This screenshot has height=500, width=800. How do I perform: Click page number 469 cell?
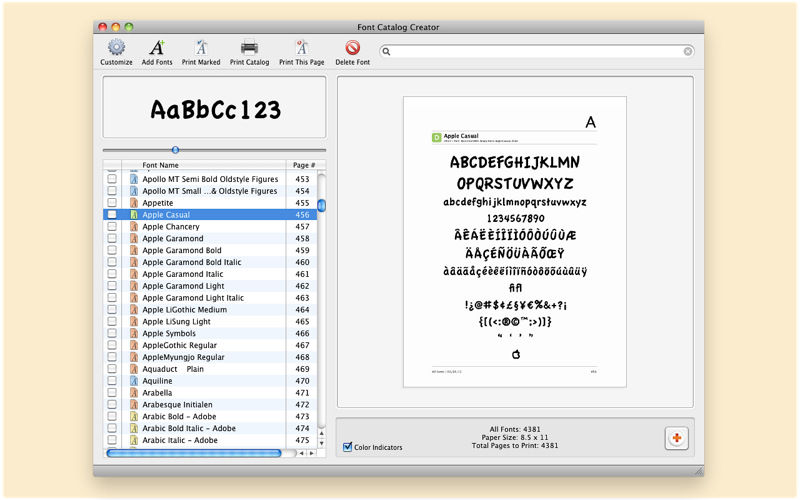tap(302, 369)
